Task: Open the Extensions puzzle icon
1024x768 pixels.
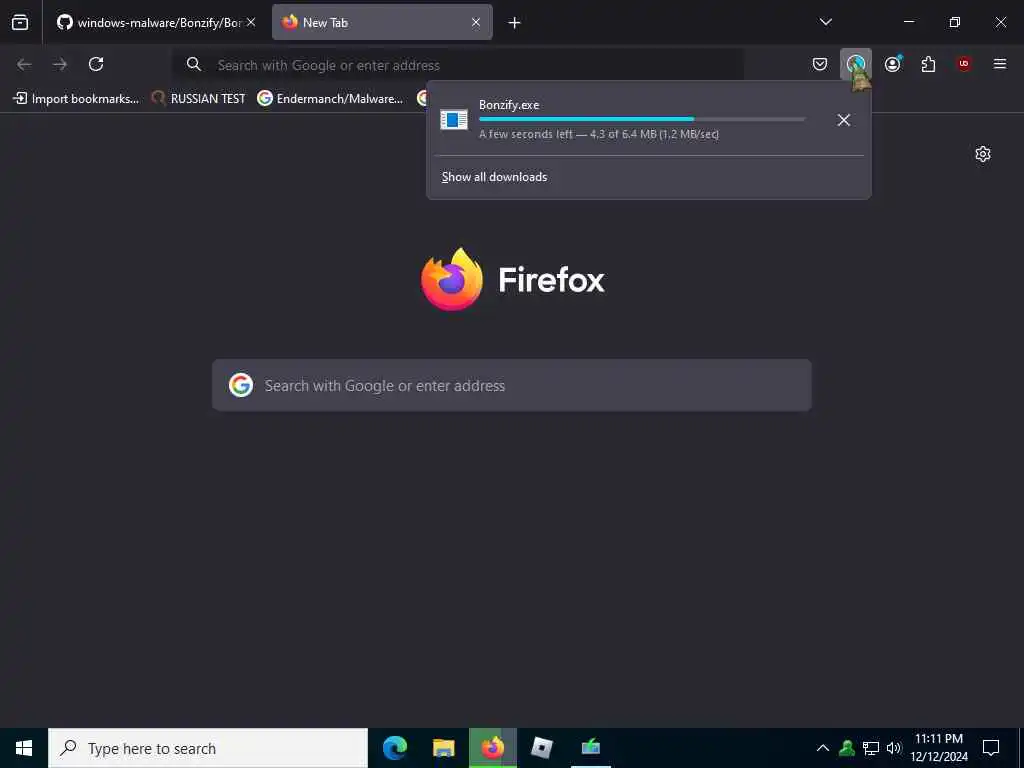Action: pyautogui.click(x=928, y=64)
